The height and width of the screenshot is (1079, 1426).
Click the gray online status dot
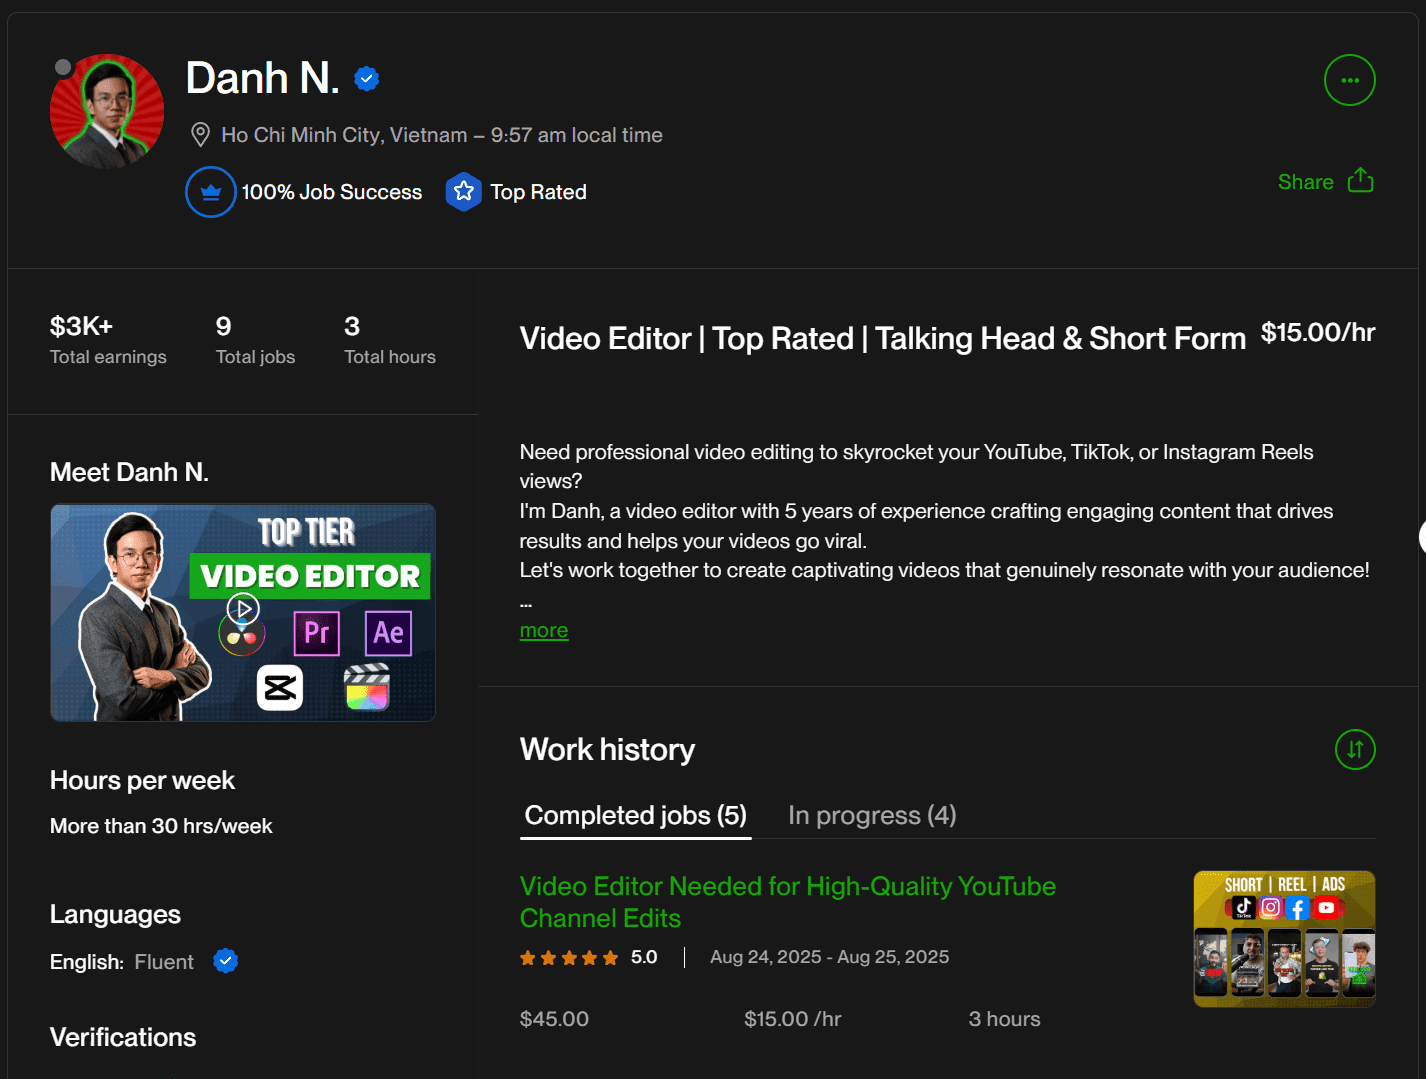[x=63, y=67]
